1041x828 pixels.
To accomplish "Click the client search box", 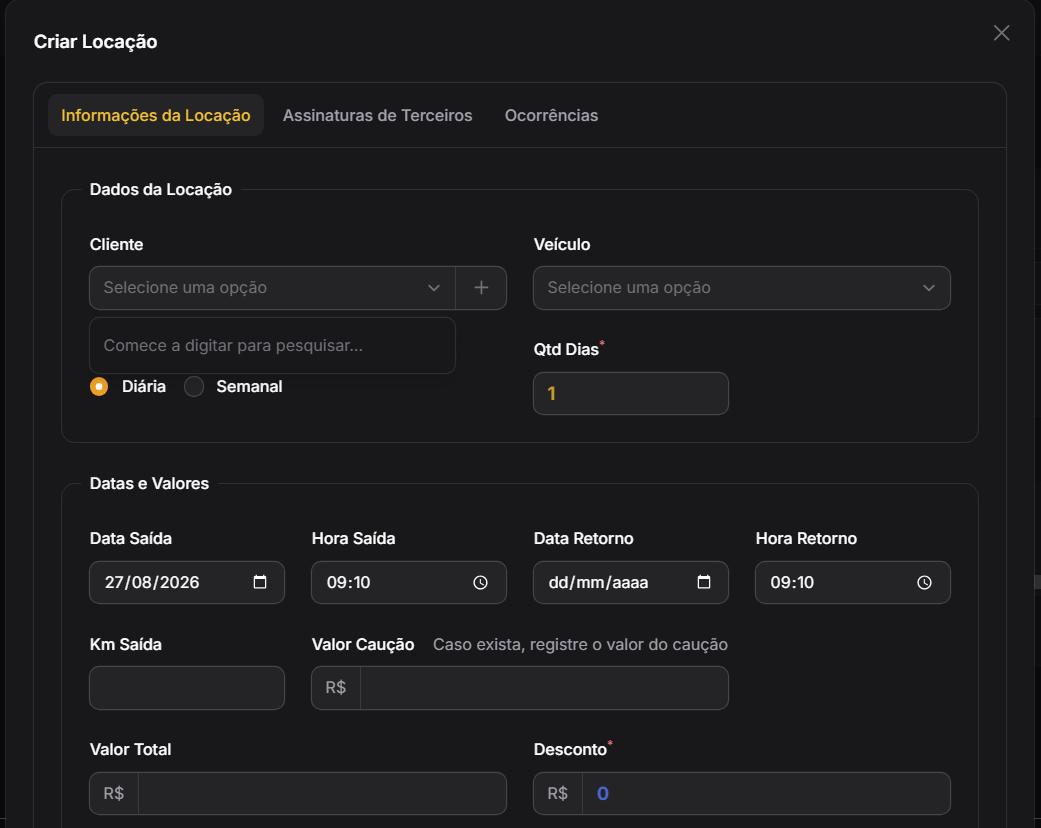I will tap(272, 345).
